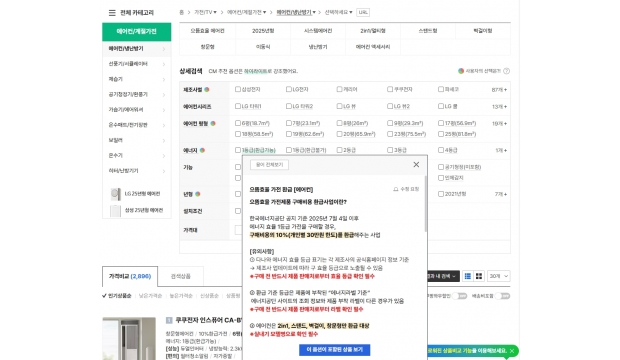Image resolution: width=620 pixels, height=360 pixels.
Task: Open the 가전/TV breadcrumb dropdown
Action: pos(205,13)
